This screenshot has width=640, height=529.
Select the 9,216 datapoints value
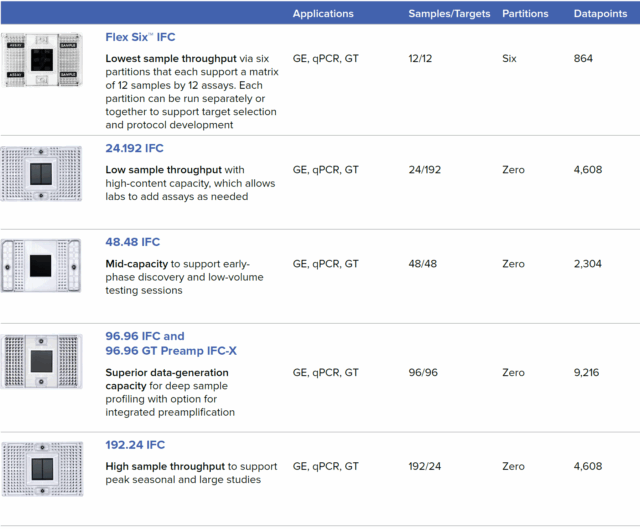pos(590,373)
